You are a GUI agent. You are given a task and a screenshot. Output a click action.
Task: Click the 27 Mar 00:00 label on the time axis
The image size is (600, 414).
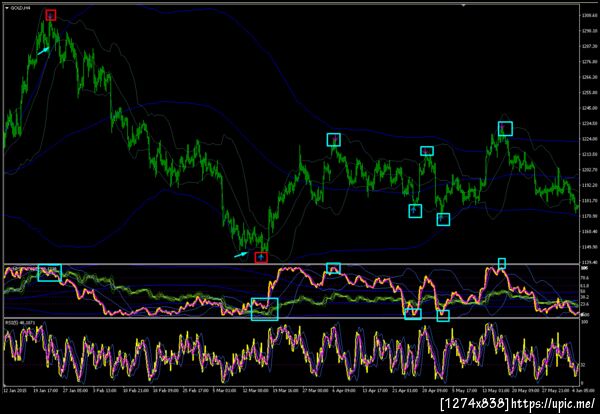pos(316,391)
